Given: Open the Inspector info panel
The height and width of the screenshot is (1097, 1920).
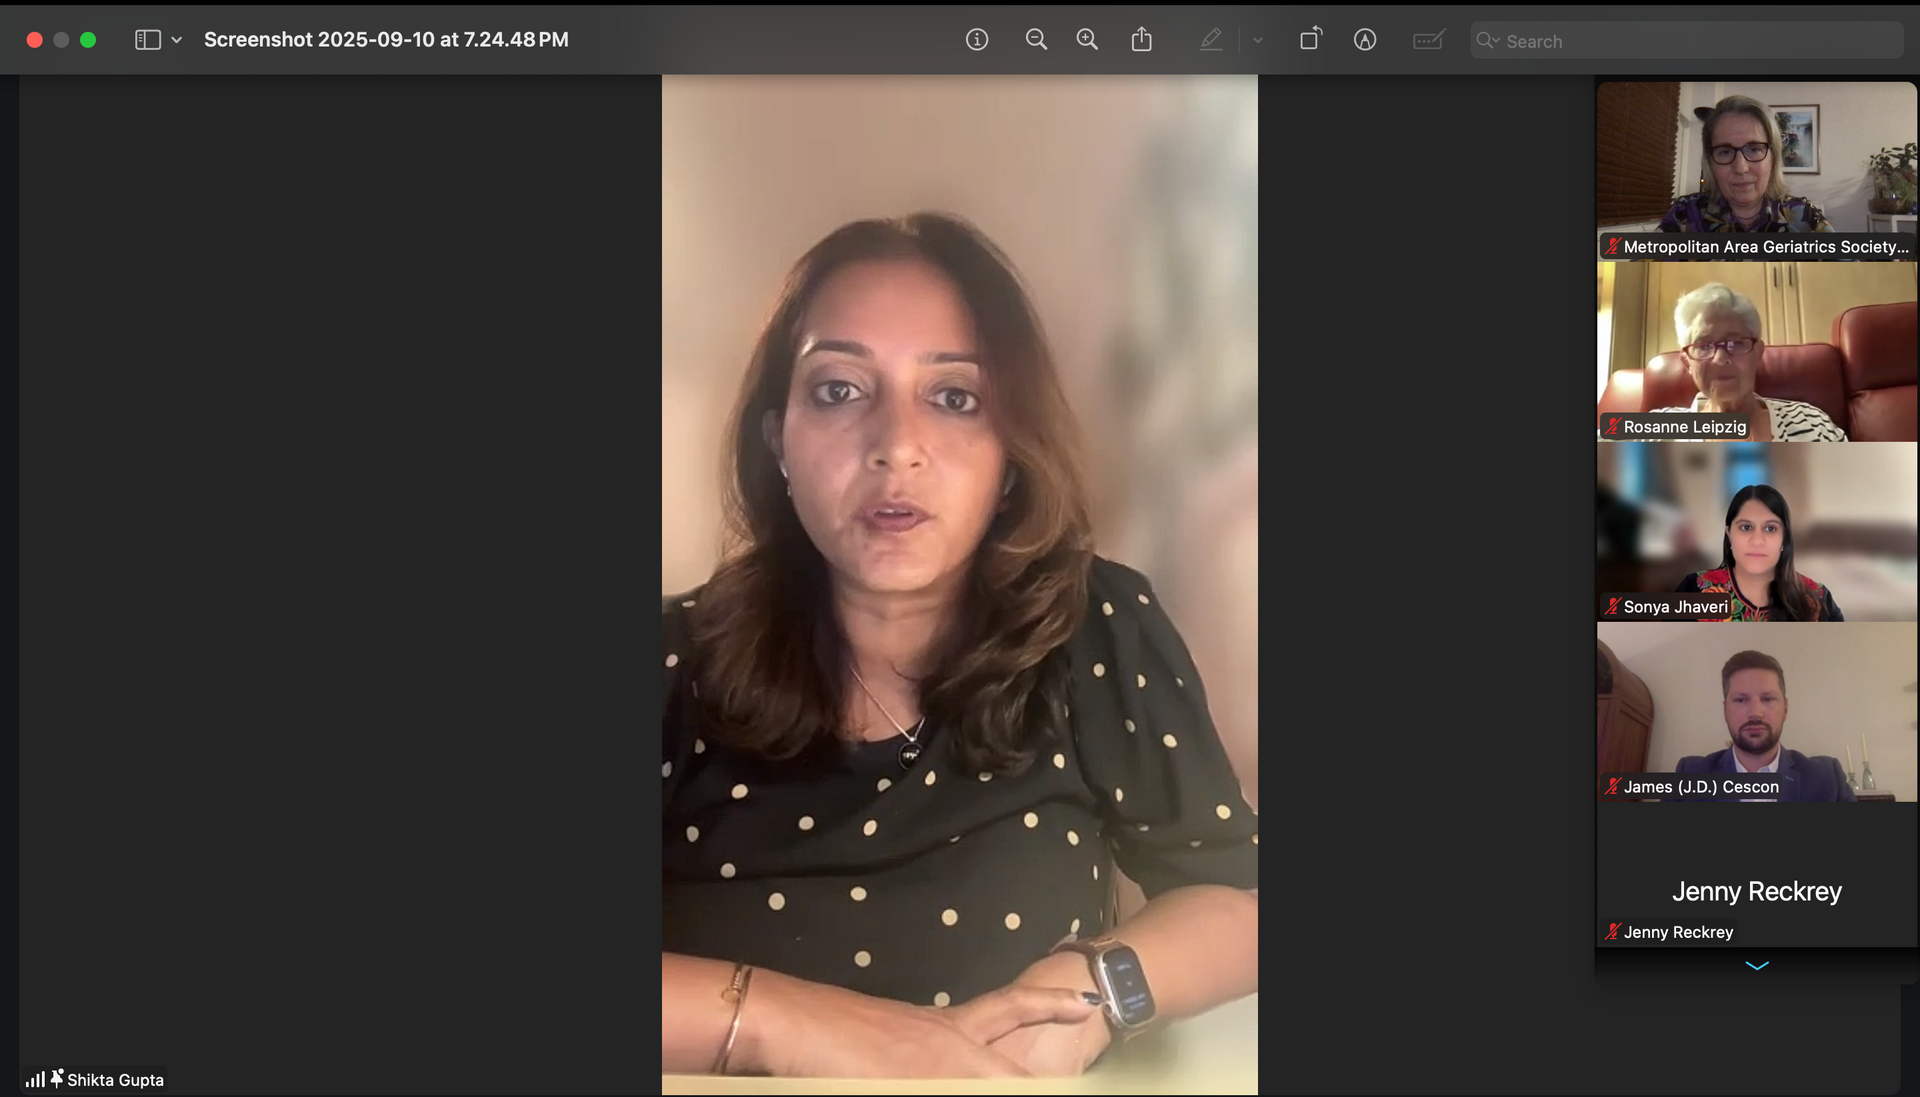Looking at the screenshot, I should pyautogui.click(x=977, y=40).
